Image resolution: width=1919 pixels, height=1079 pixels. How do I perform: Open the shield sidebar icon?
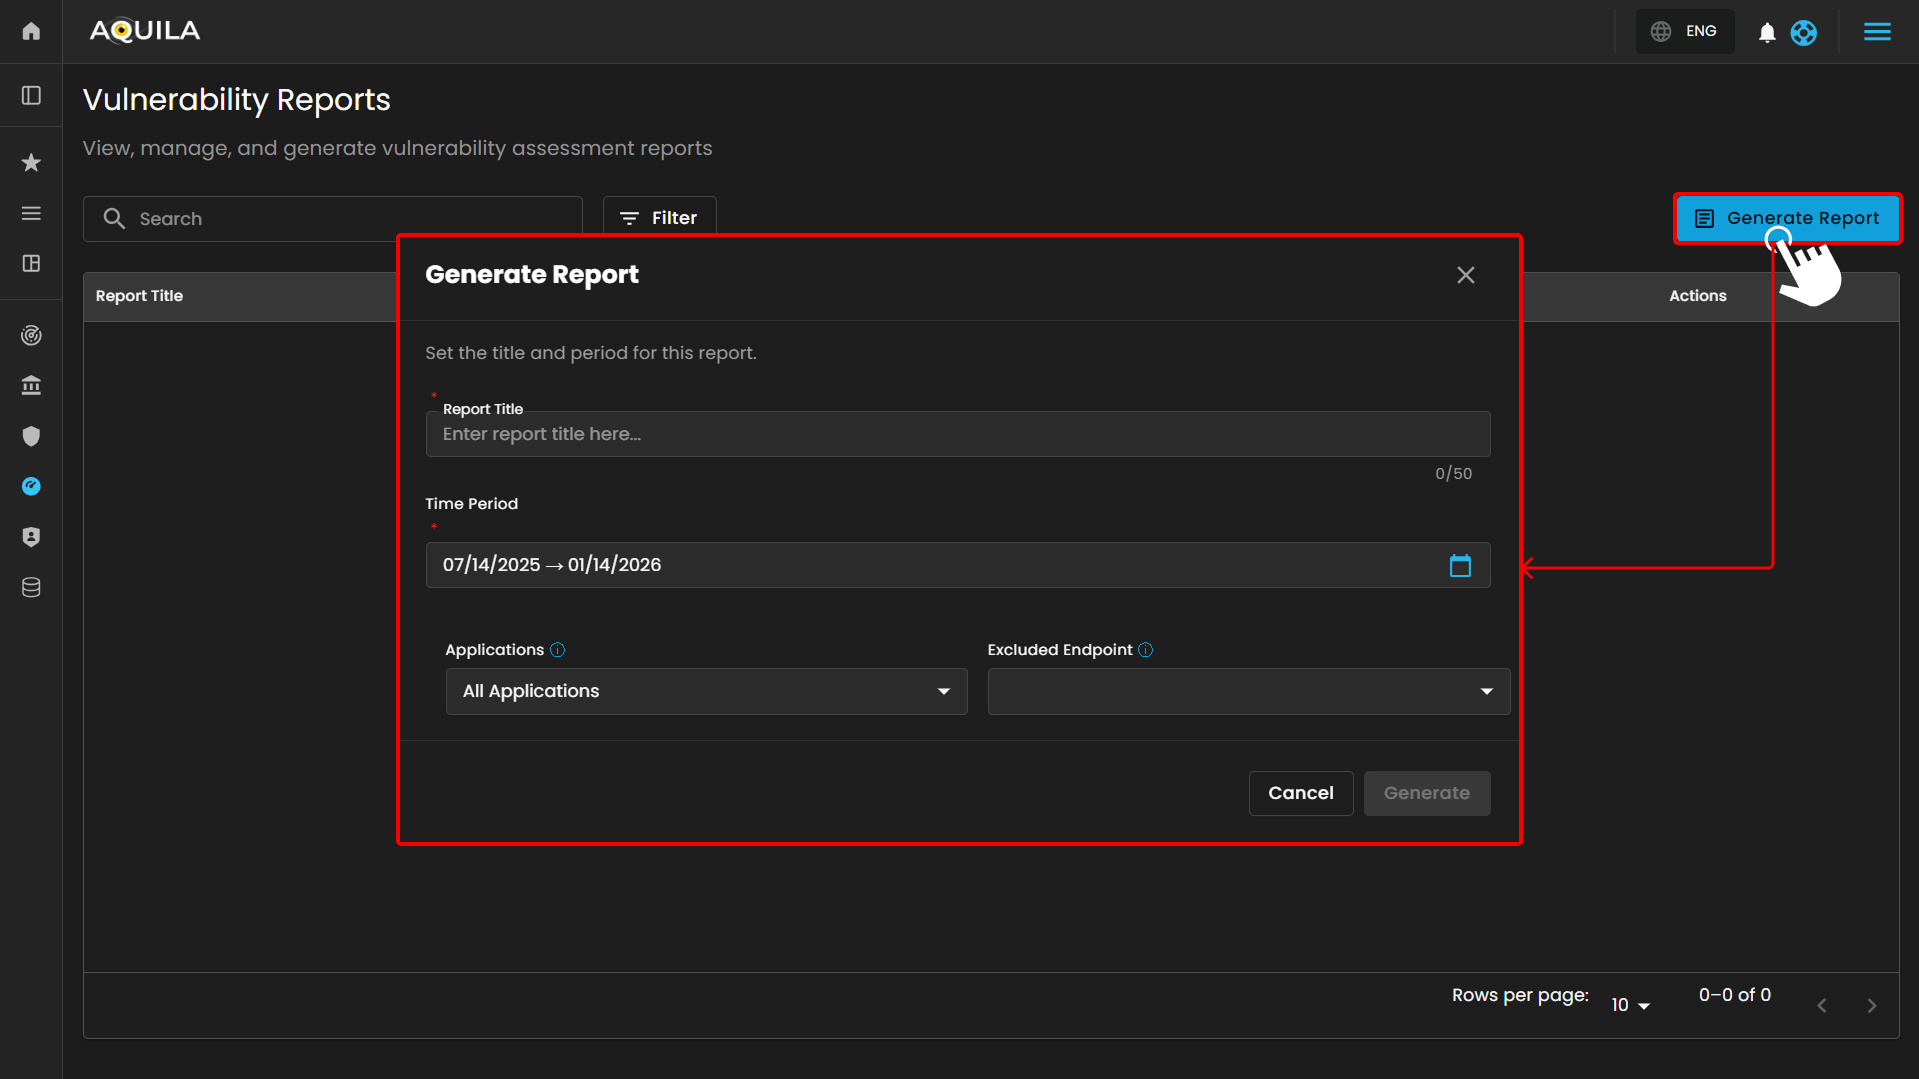click(x=31, y=436)
